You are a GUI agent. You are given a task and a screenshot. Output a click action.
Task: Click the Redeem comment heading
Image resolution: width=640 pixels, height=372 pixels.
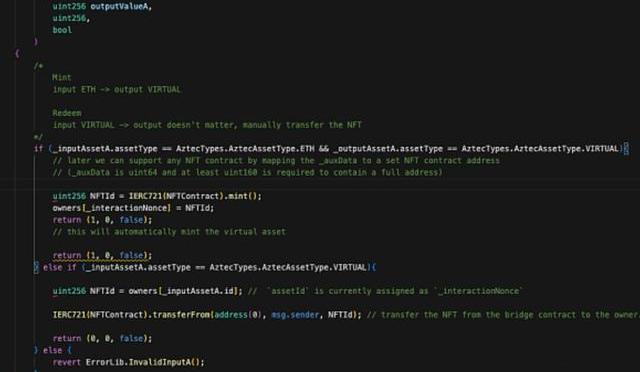pos(67,113)
